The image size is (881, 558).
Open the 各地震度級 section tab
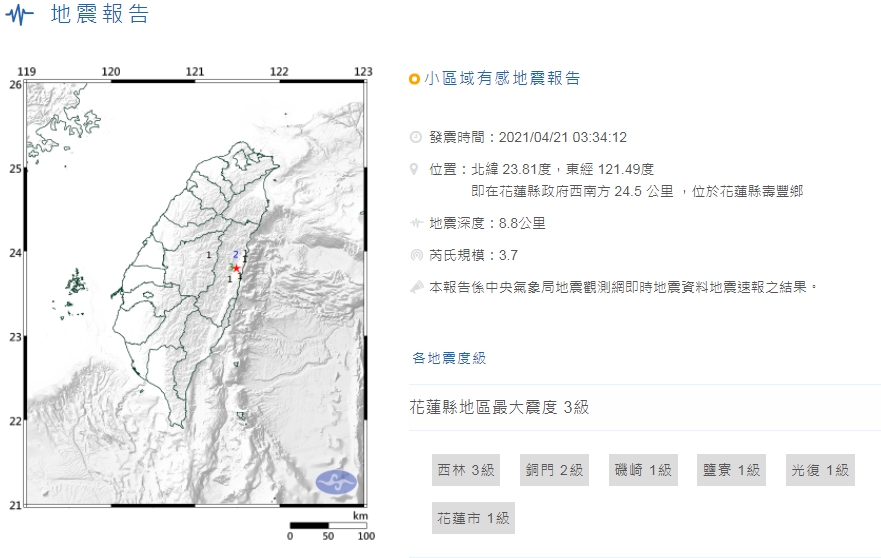pos(449,358)
